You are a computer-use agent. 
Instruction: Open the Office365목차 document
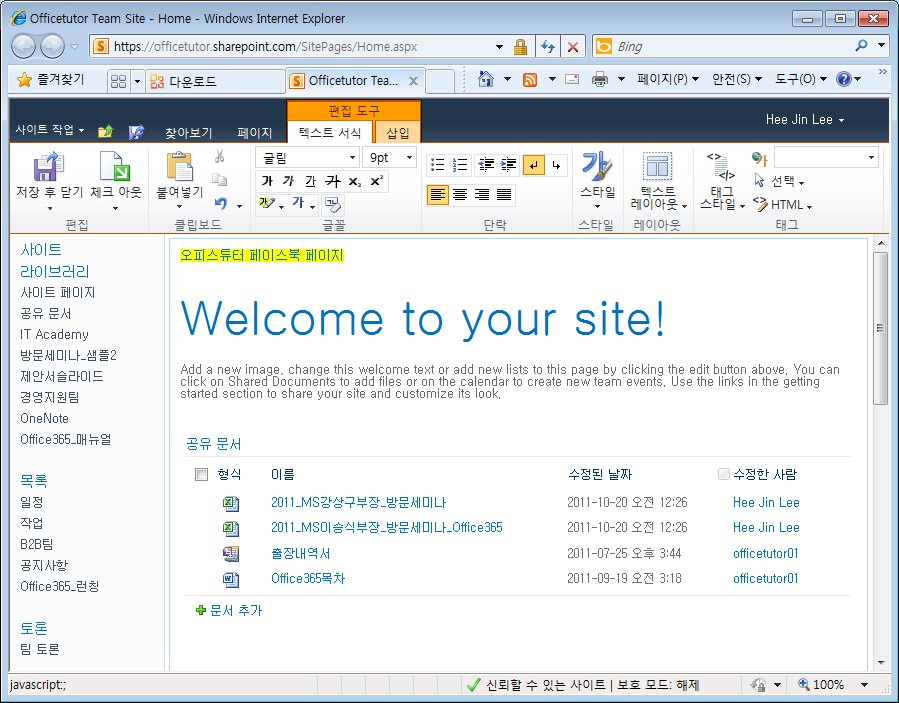pos(308,578)
